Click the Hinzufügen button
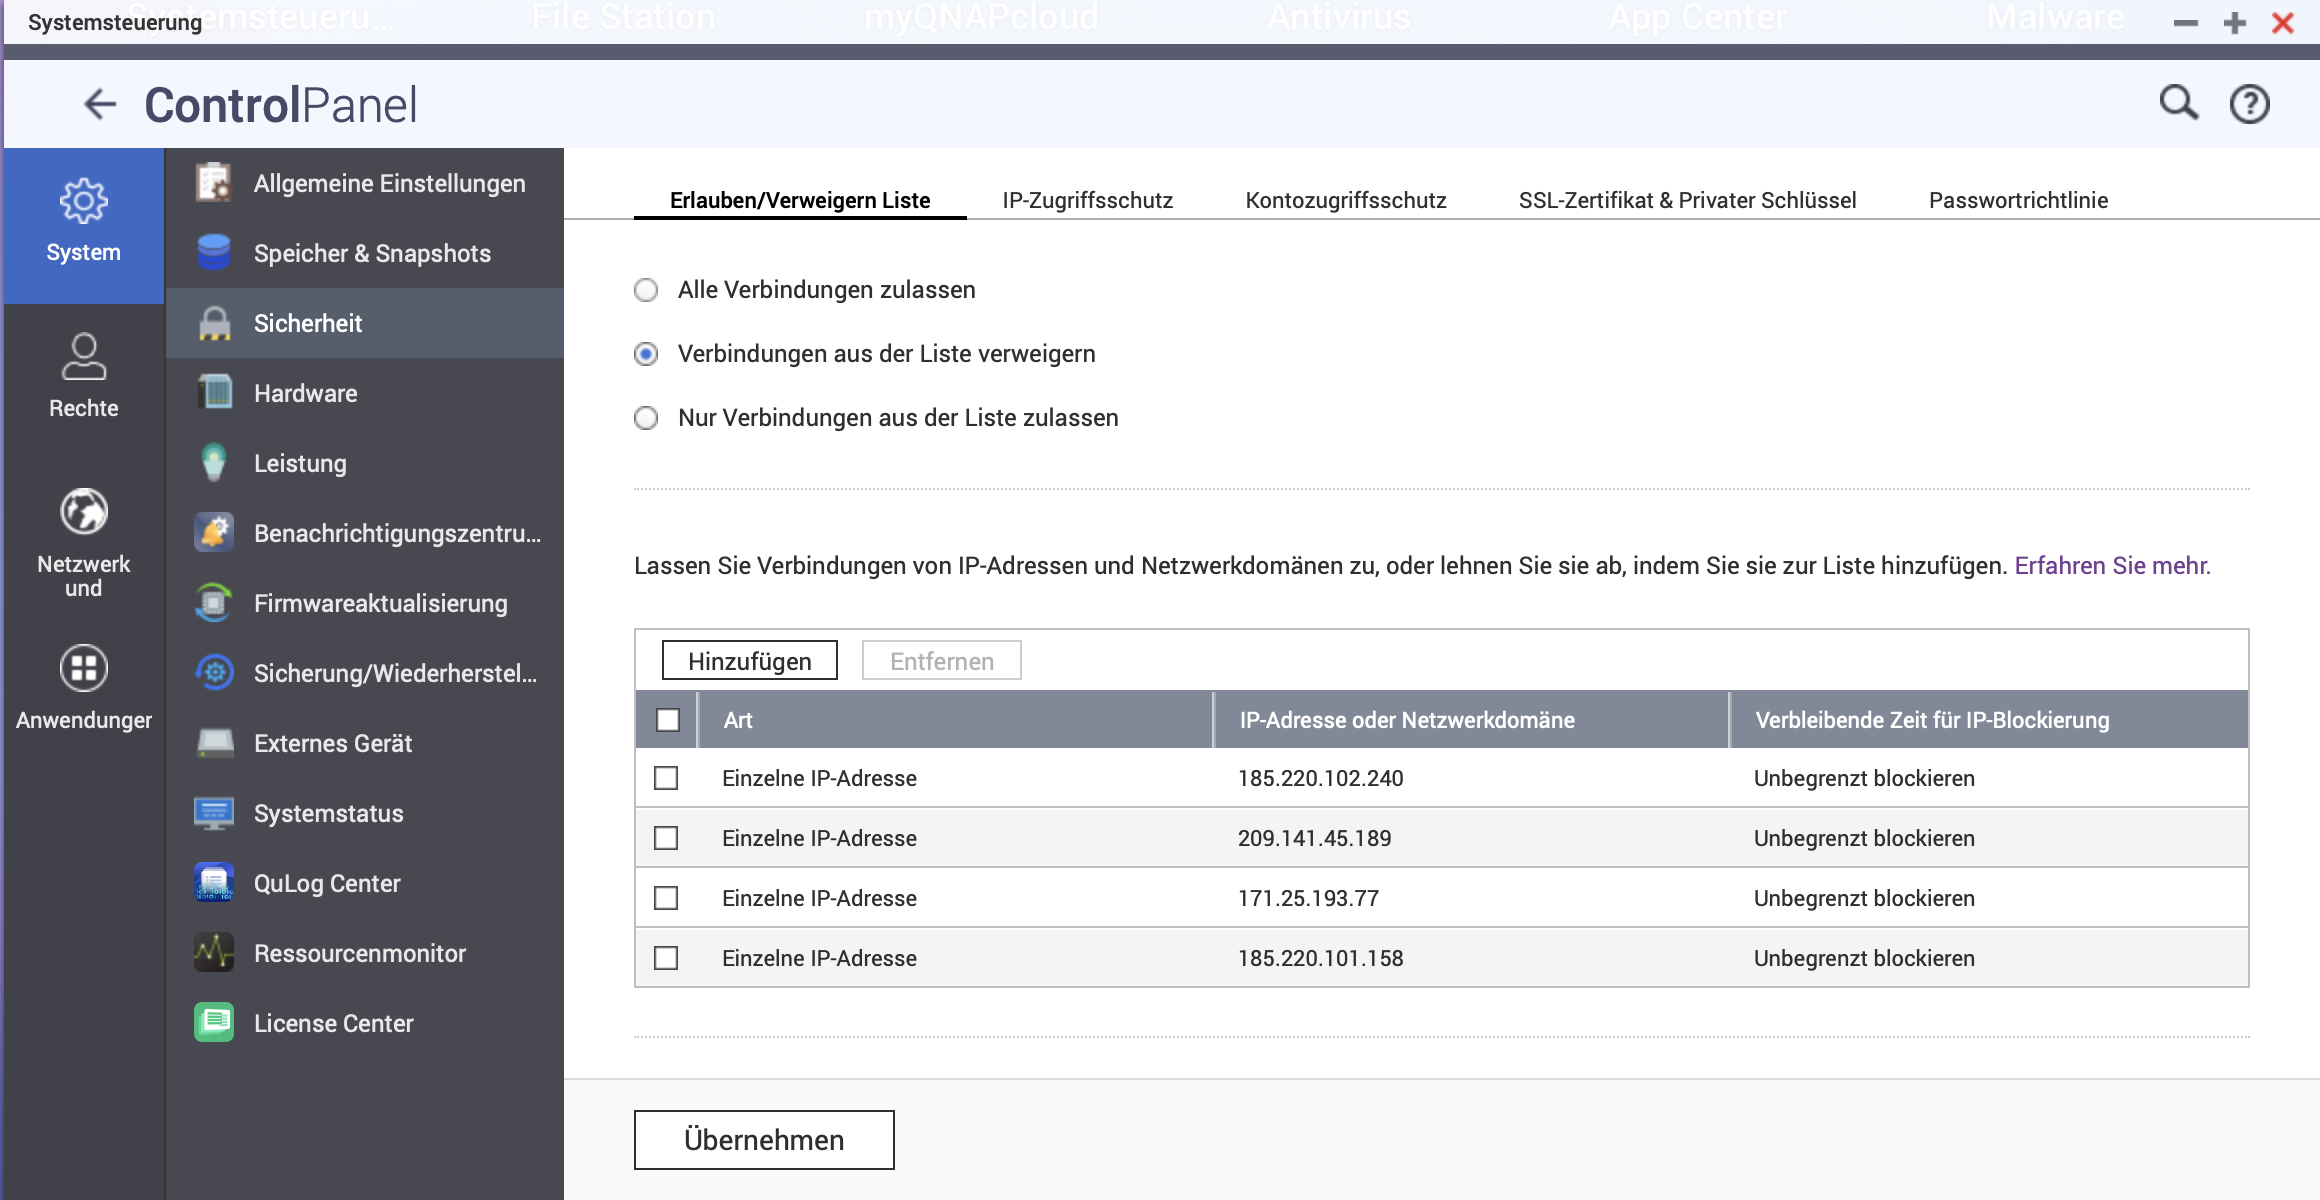Screen dimensions: 2320x1200 [749, 661]
